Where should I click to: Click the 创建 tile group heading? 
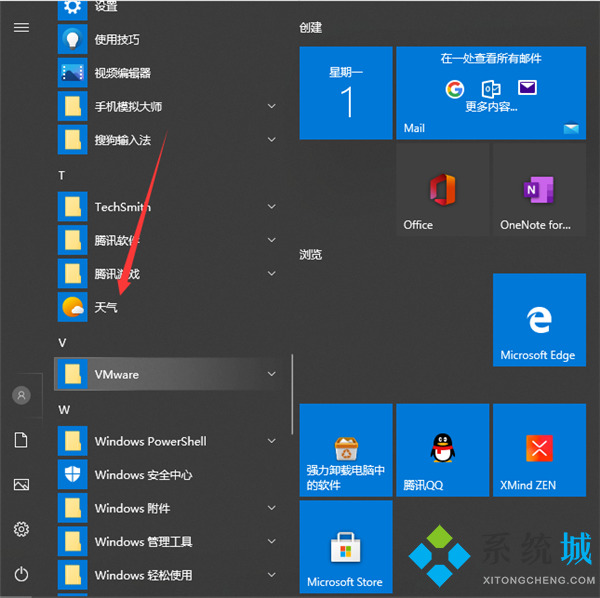coord(310,28)
